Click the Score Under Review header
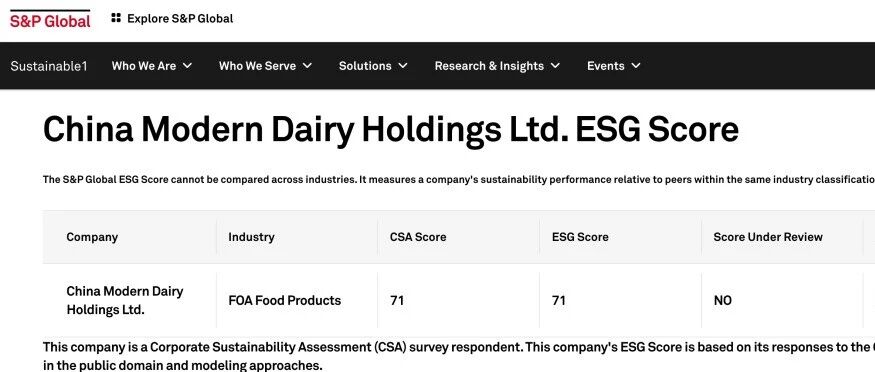Screen dimensions: 875x372 tap(768, 237)
